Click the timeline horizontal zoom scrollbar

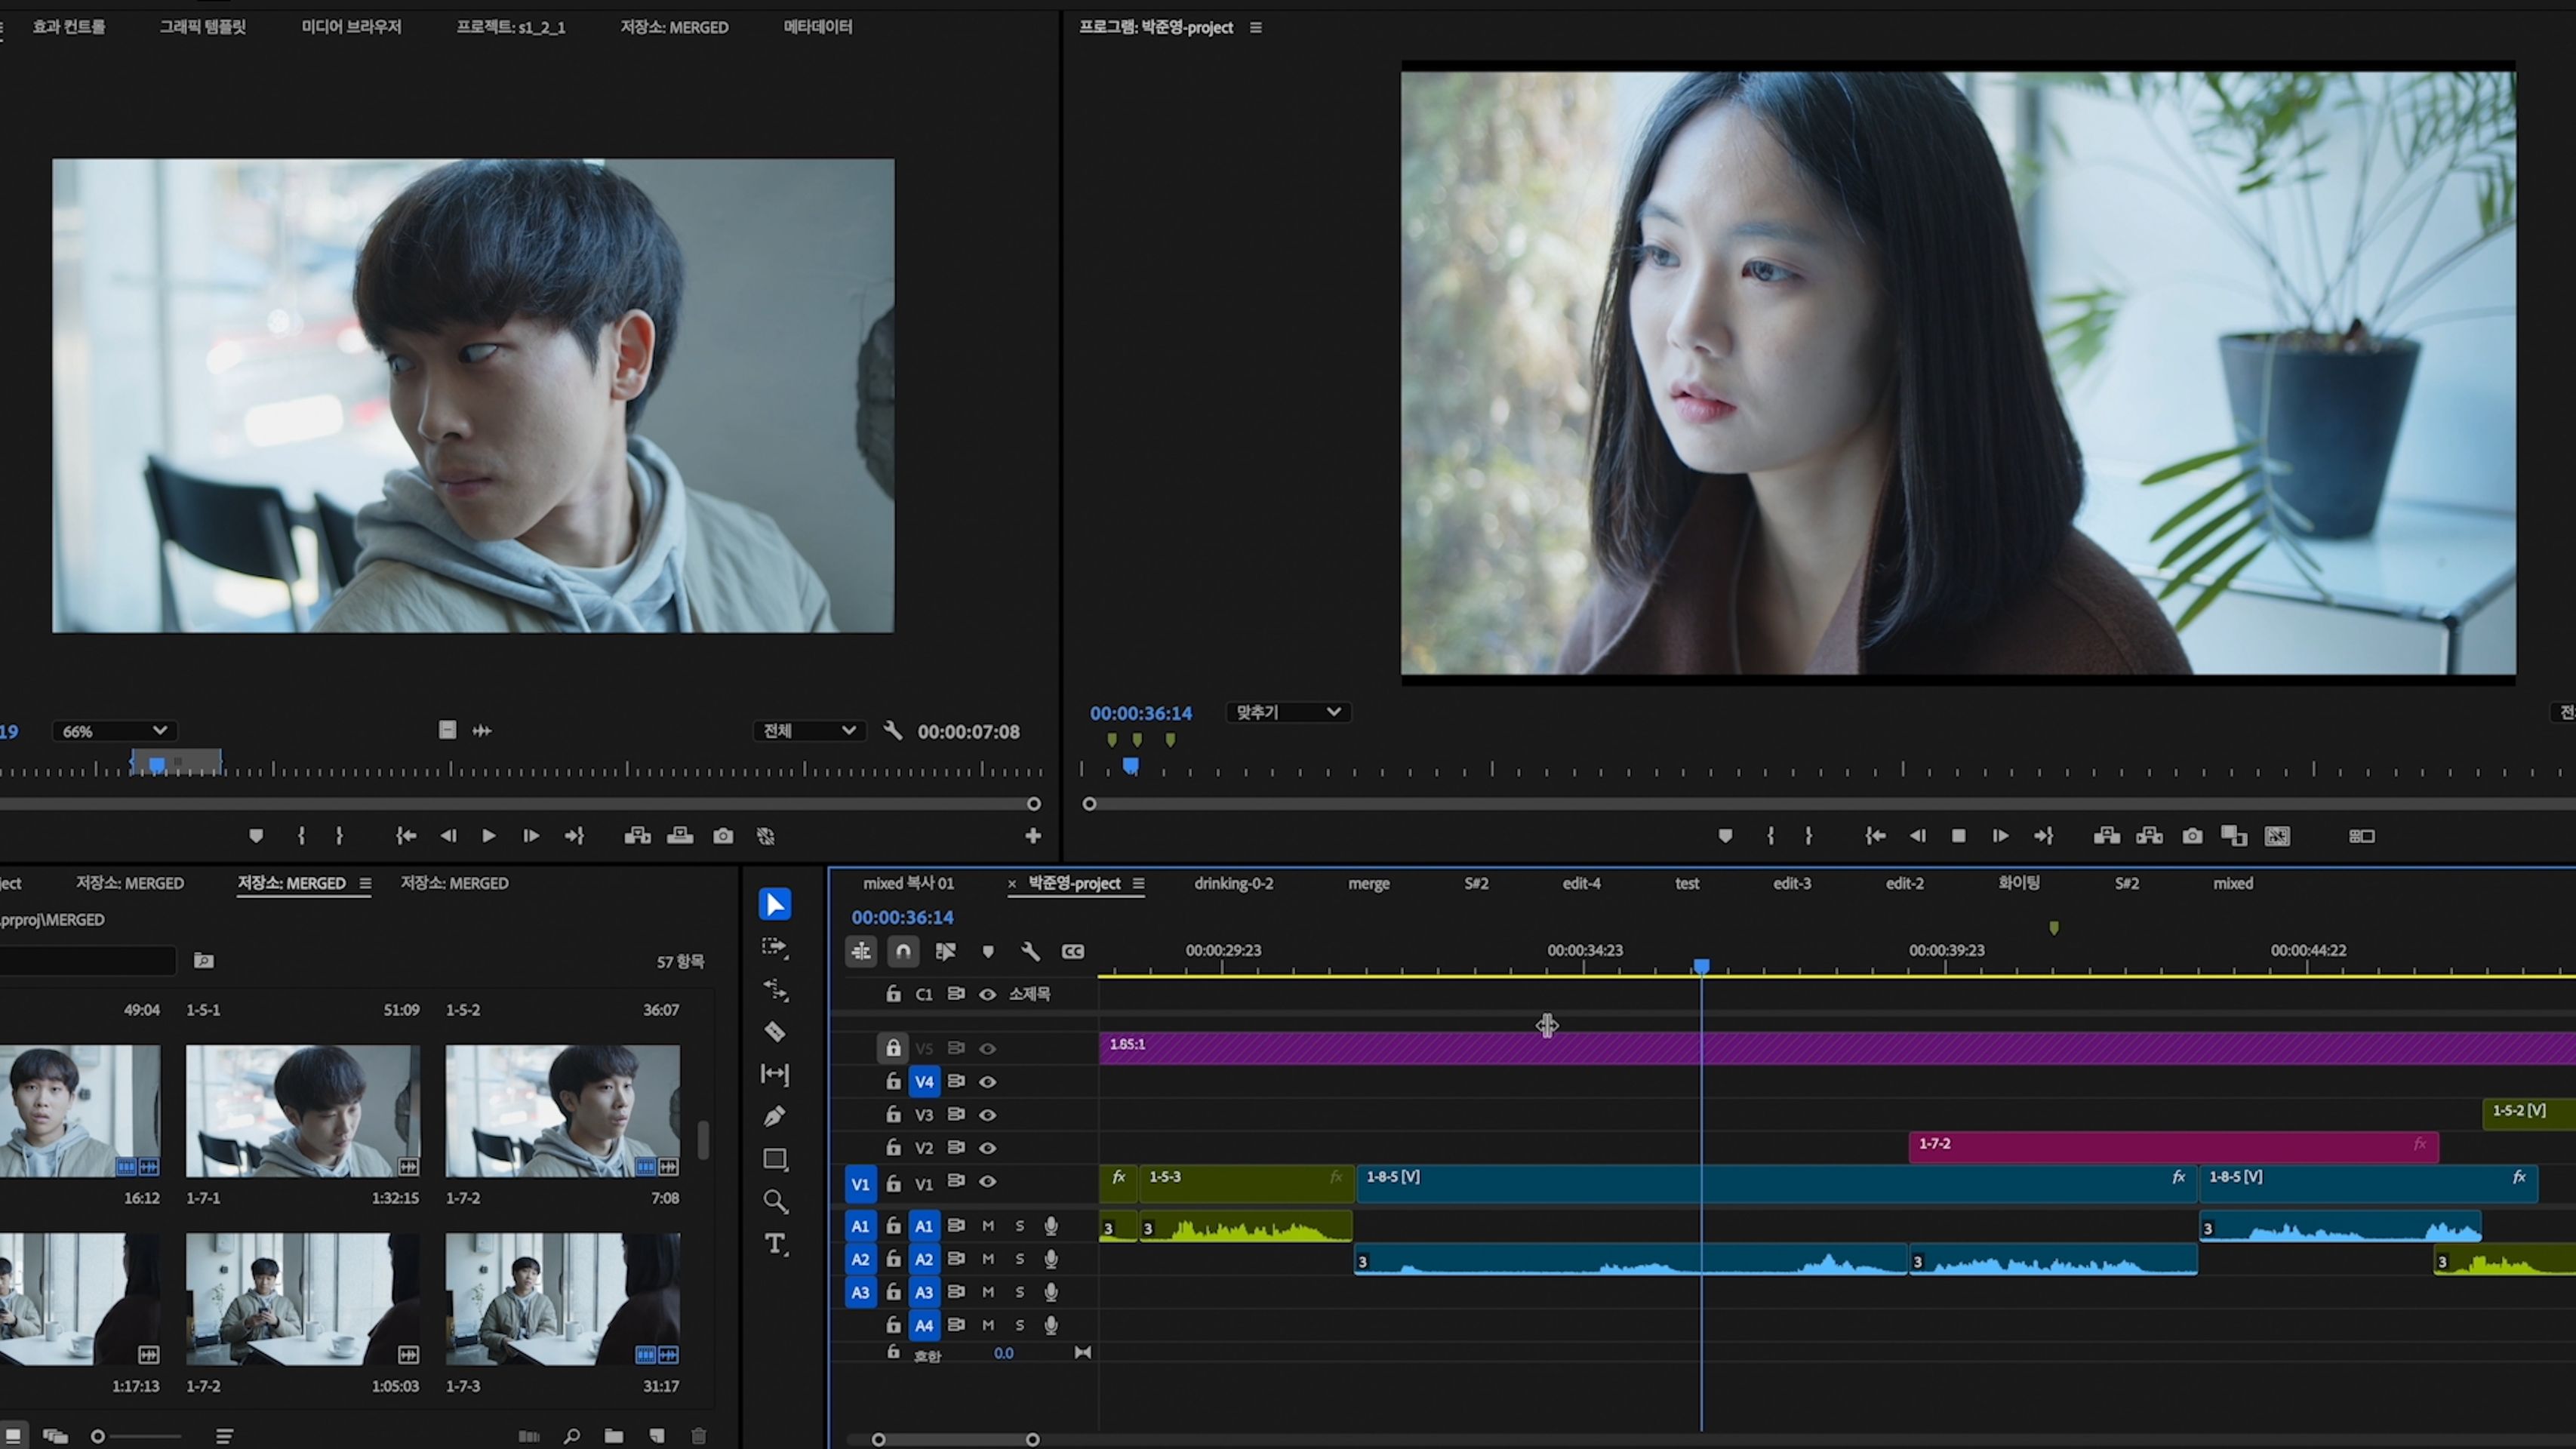(x=955, y=1440)
